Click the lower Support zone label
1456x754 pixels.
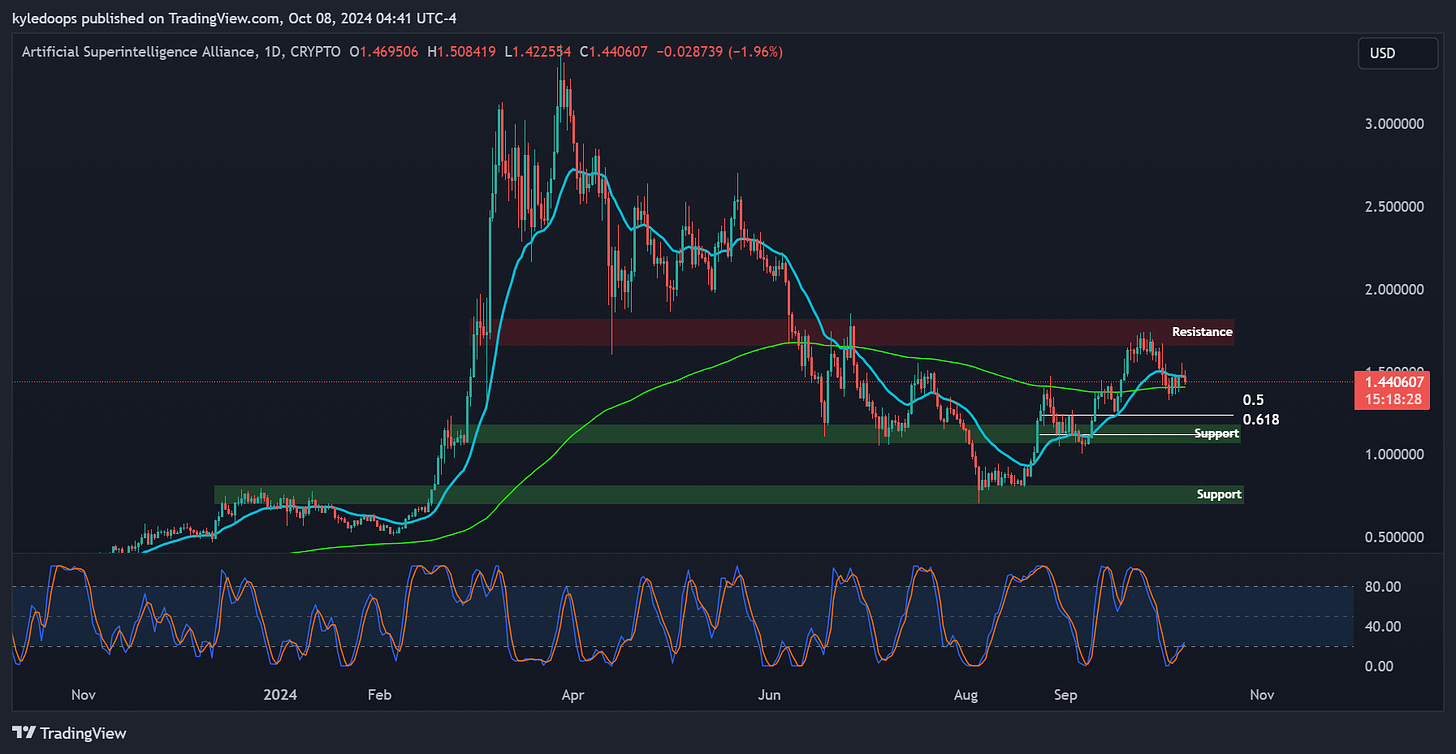coord(1219,494)
